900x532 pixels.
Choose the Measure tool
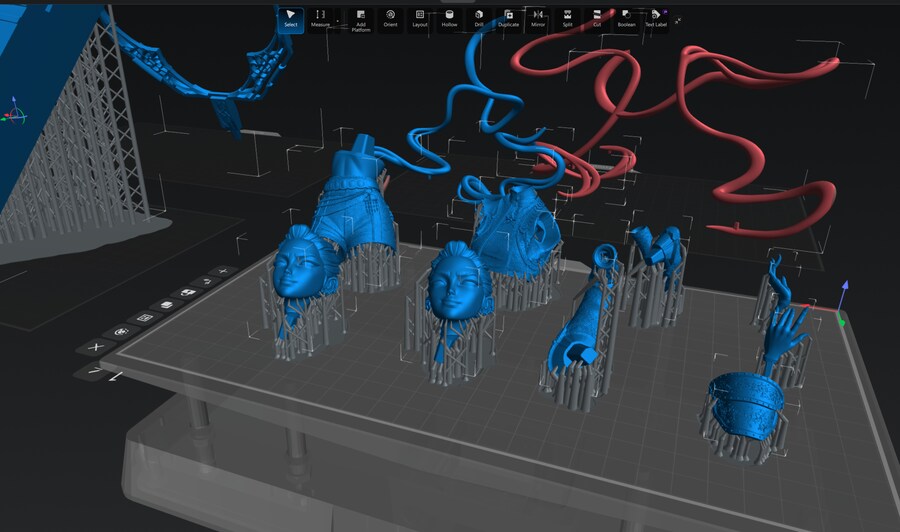click(320, 18)
